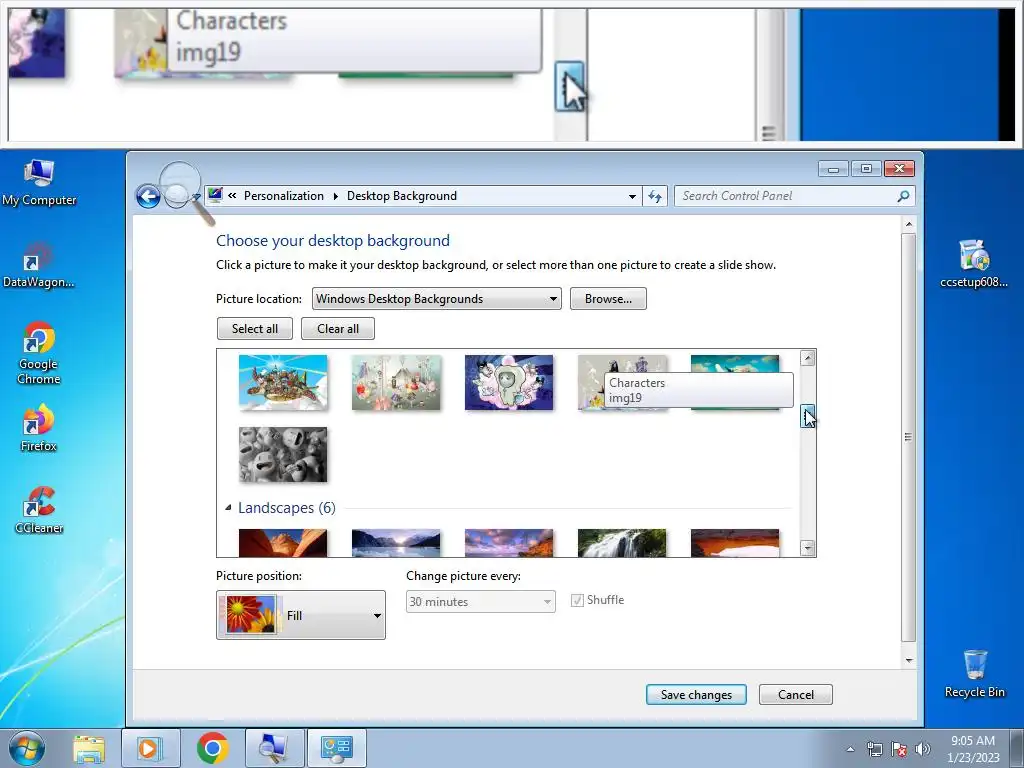
Task: Select the hooded creature wallpaper on blue background
Action: click(x=509, y=383)
